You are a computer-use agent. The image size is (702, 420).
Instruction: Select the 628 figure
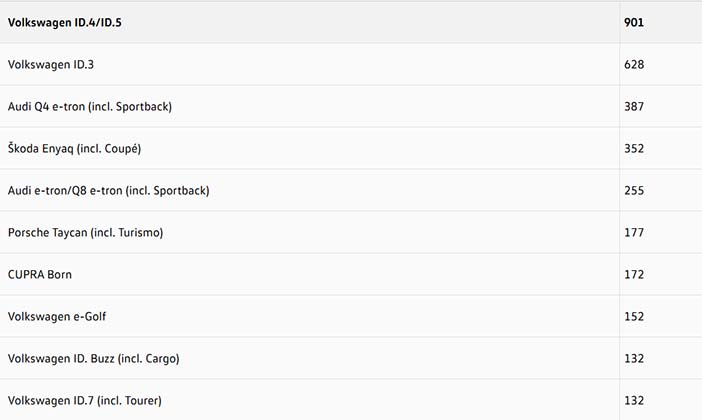click(633, 64)
